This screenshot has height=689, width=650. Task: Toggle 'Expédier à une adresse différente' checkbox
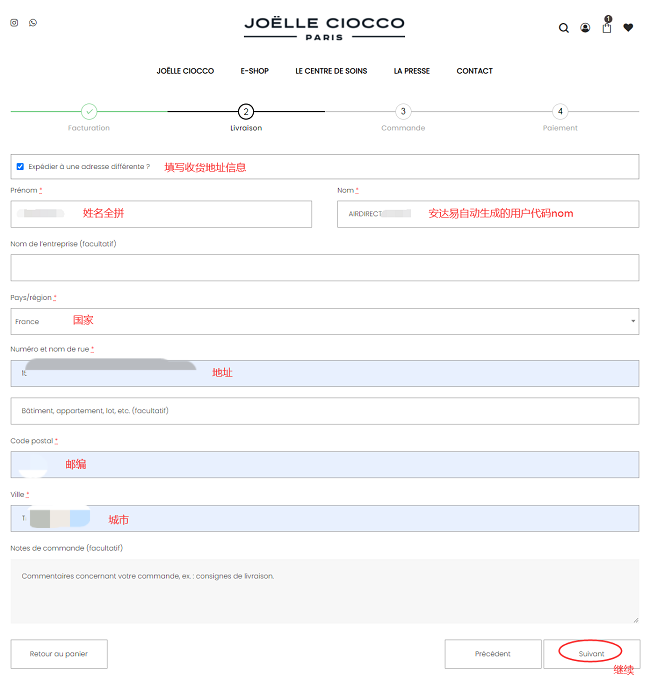pyautogui.click(x=20, y=167)
